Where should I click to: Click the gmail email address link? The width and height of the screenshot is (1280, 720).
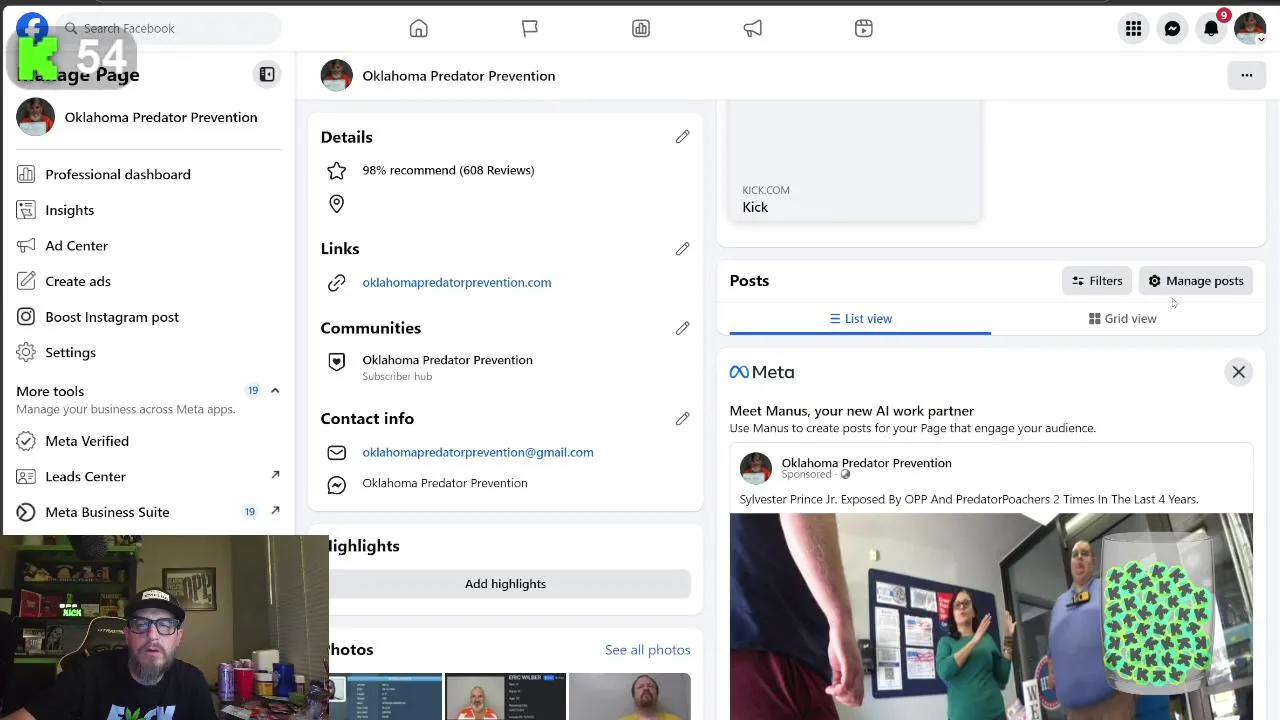(478, 452)
